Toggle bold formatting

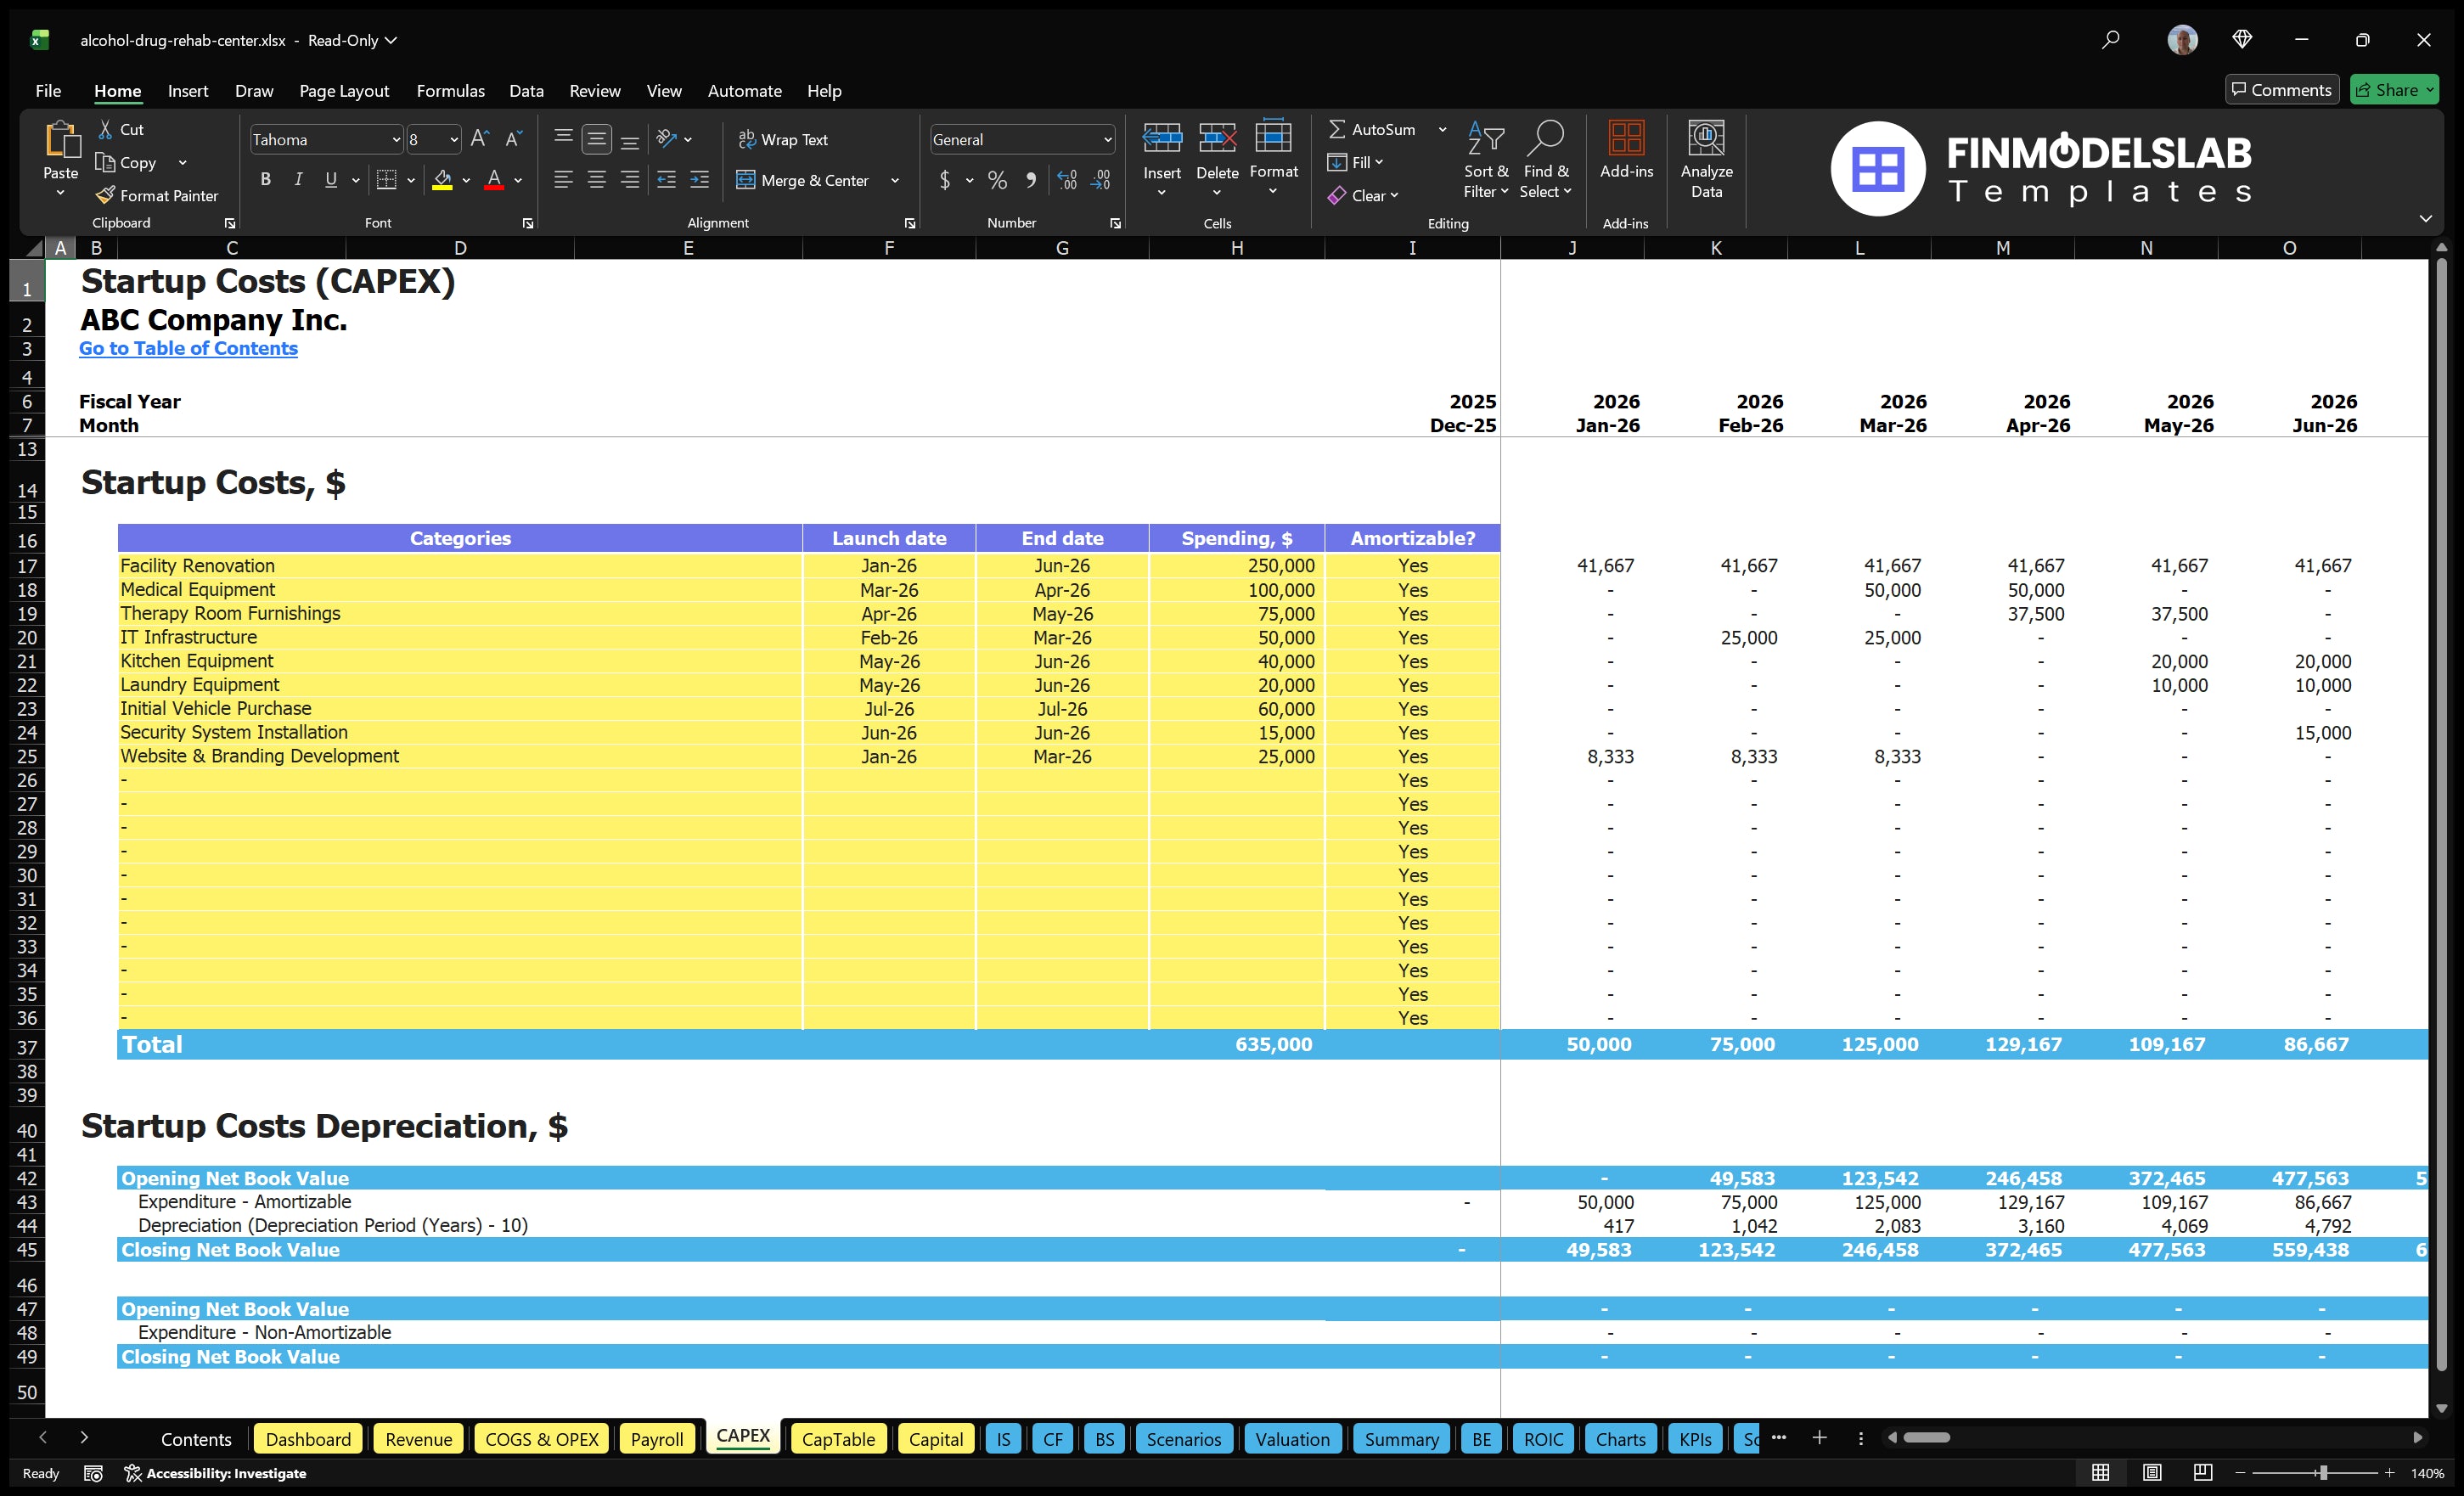point(265,179)
